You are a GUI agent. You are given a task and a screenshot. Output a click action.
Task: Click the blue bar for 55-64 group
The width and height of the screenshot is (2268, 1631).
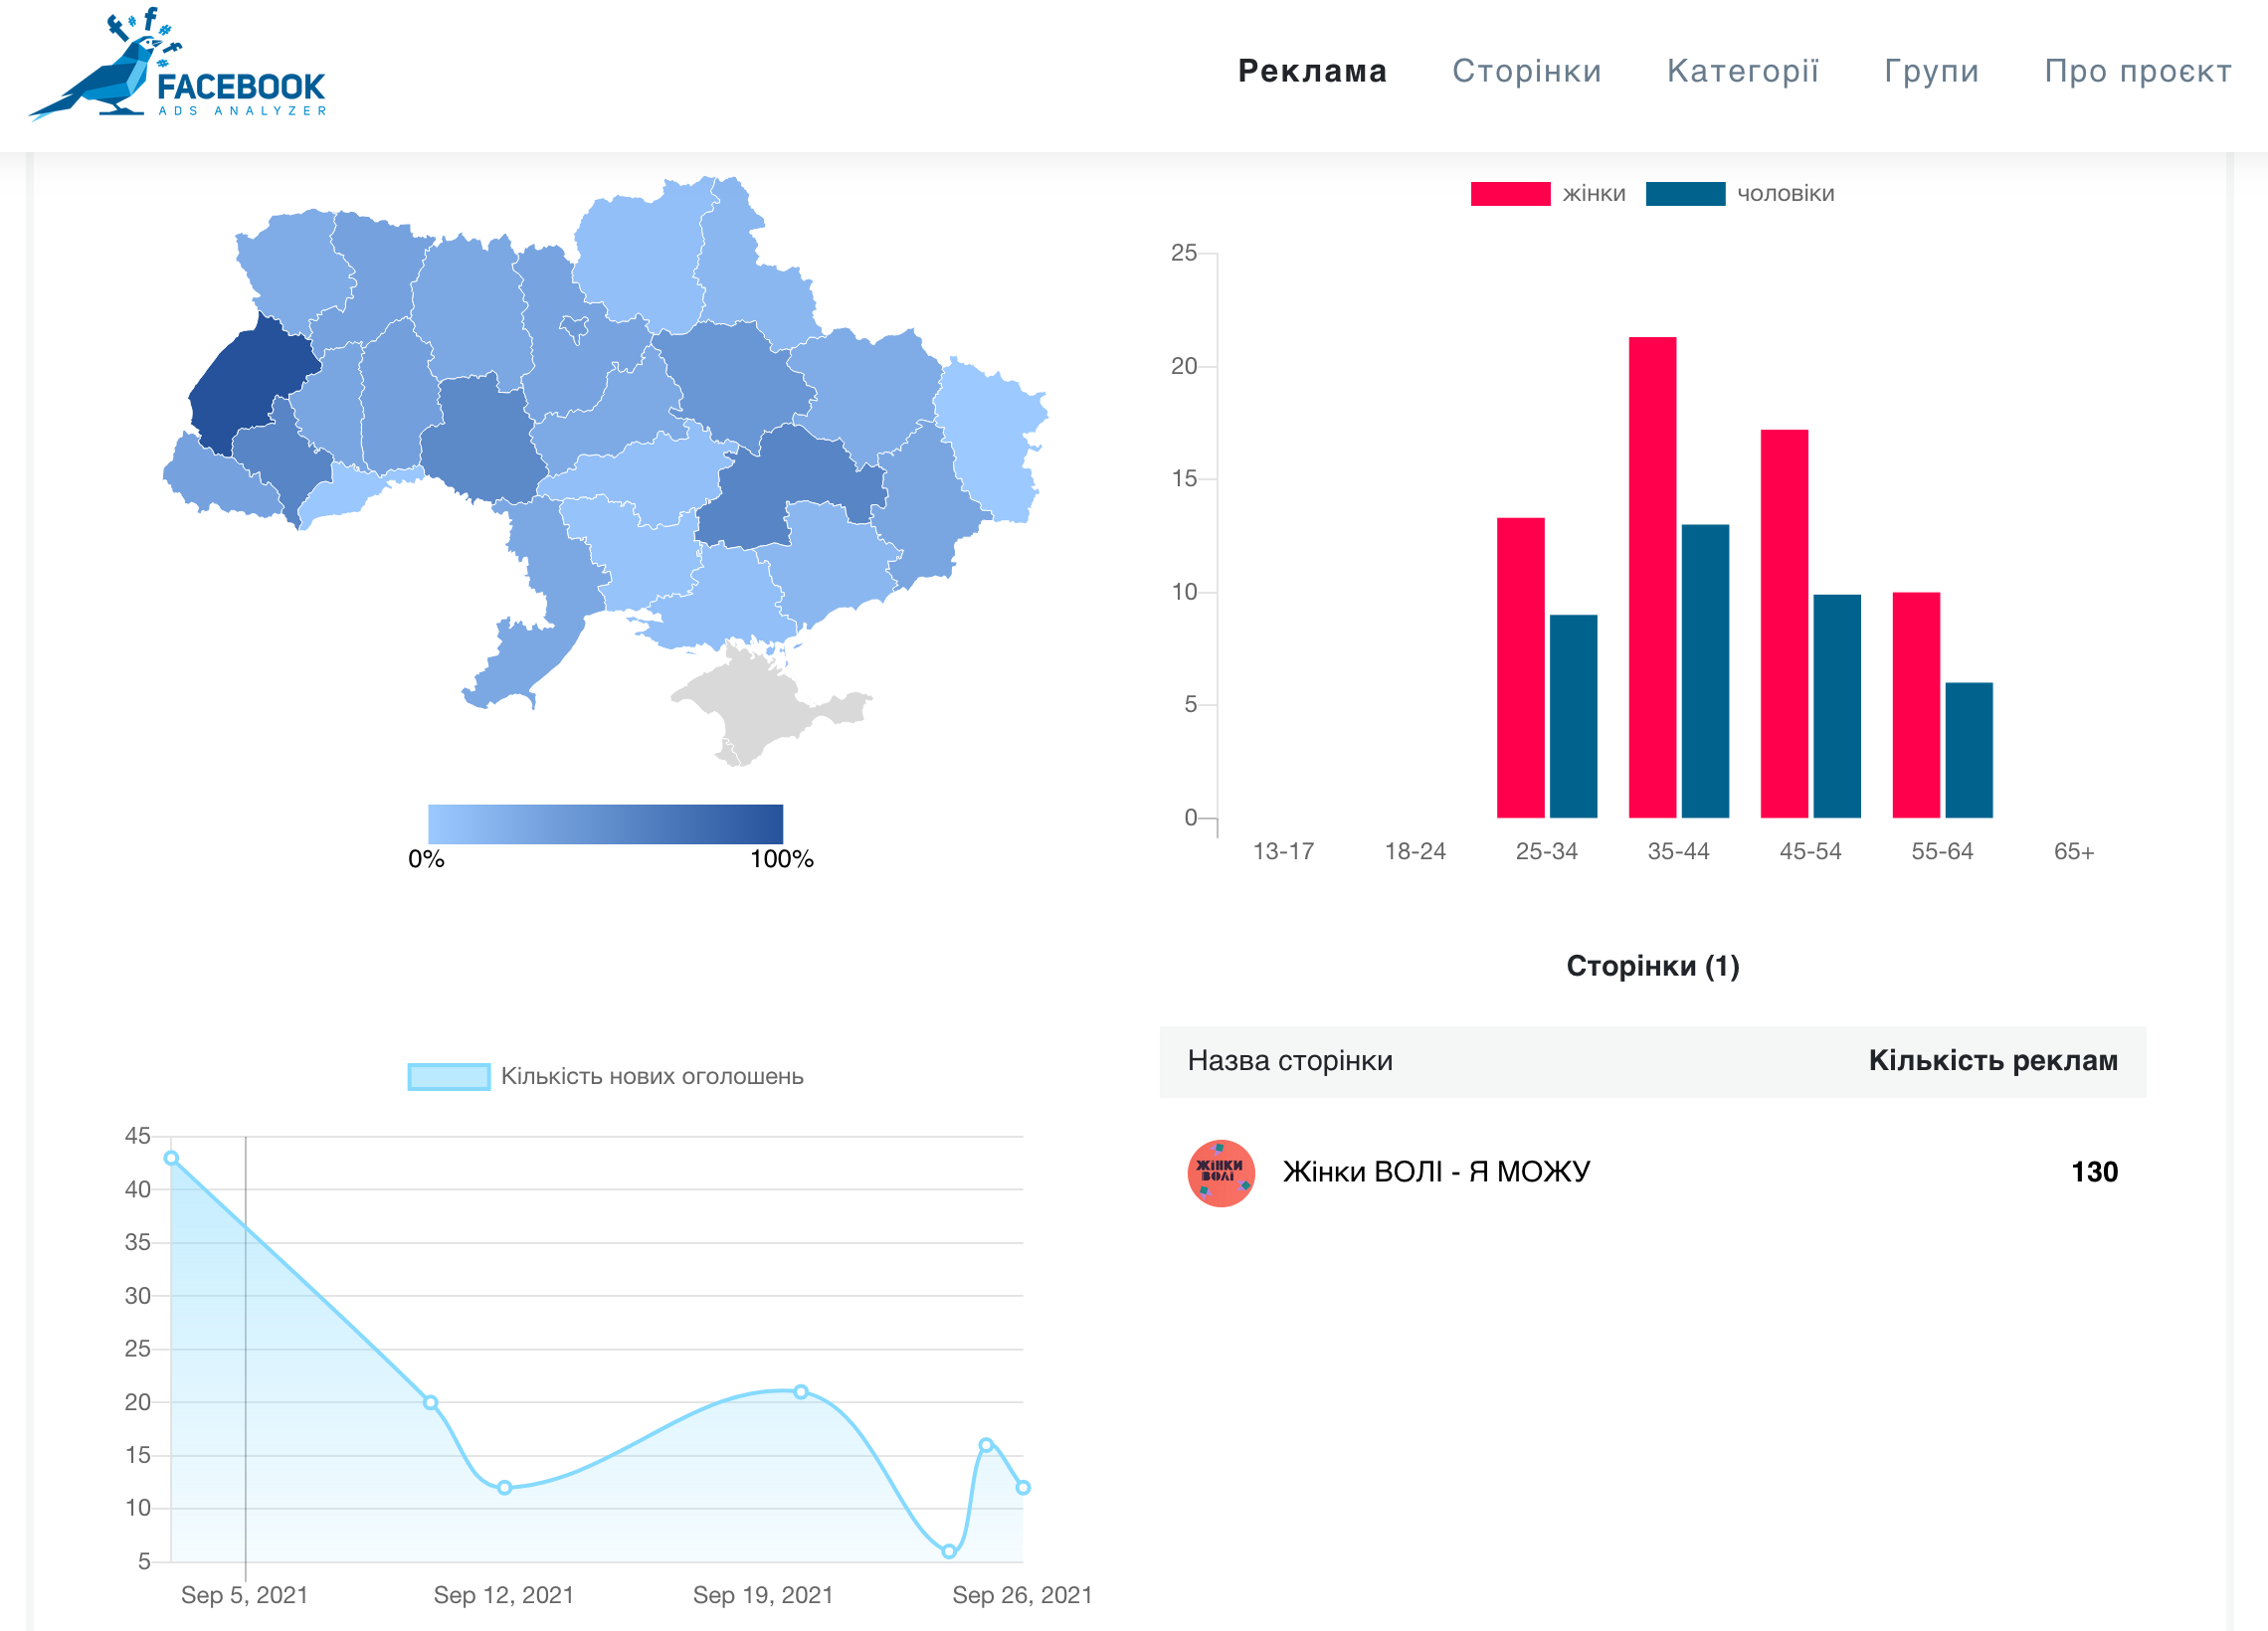point(1968,750)
